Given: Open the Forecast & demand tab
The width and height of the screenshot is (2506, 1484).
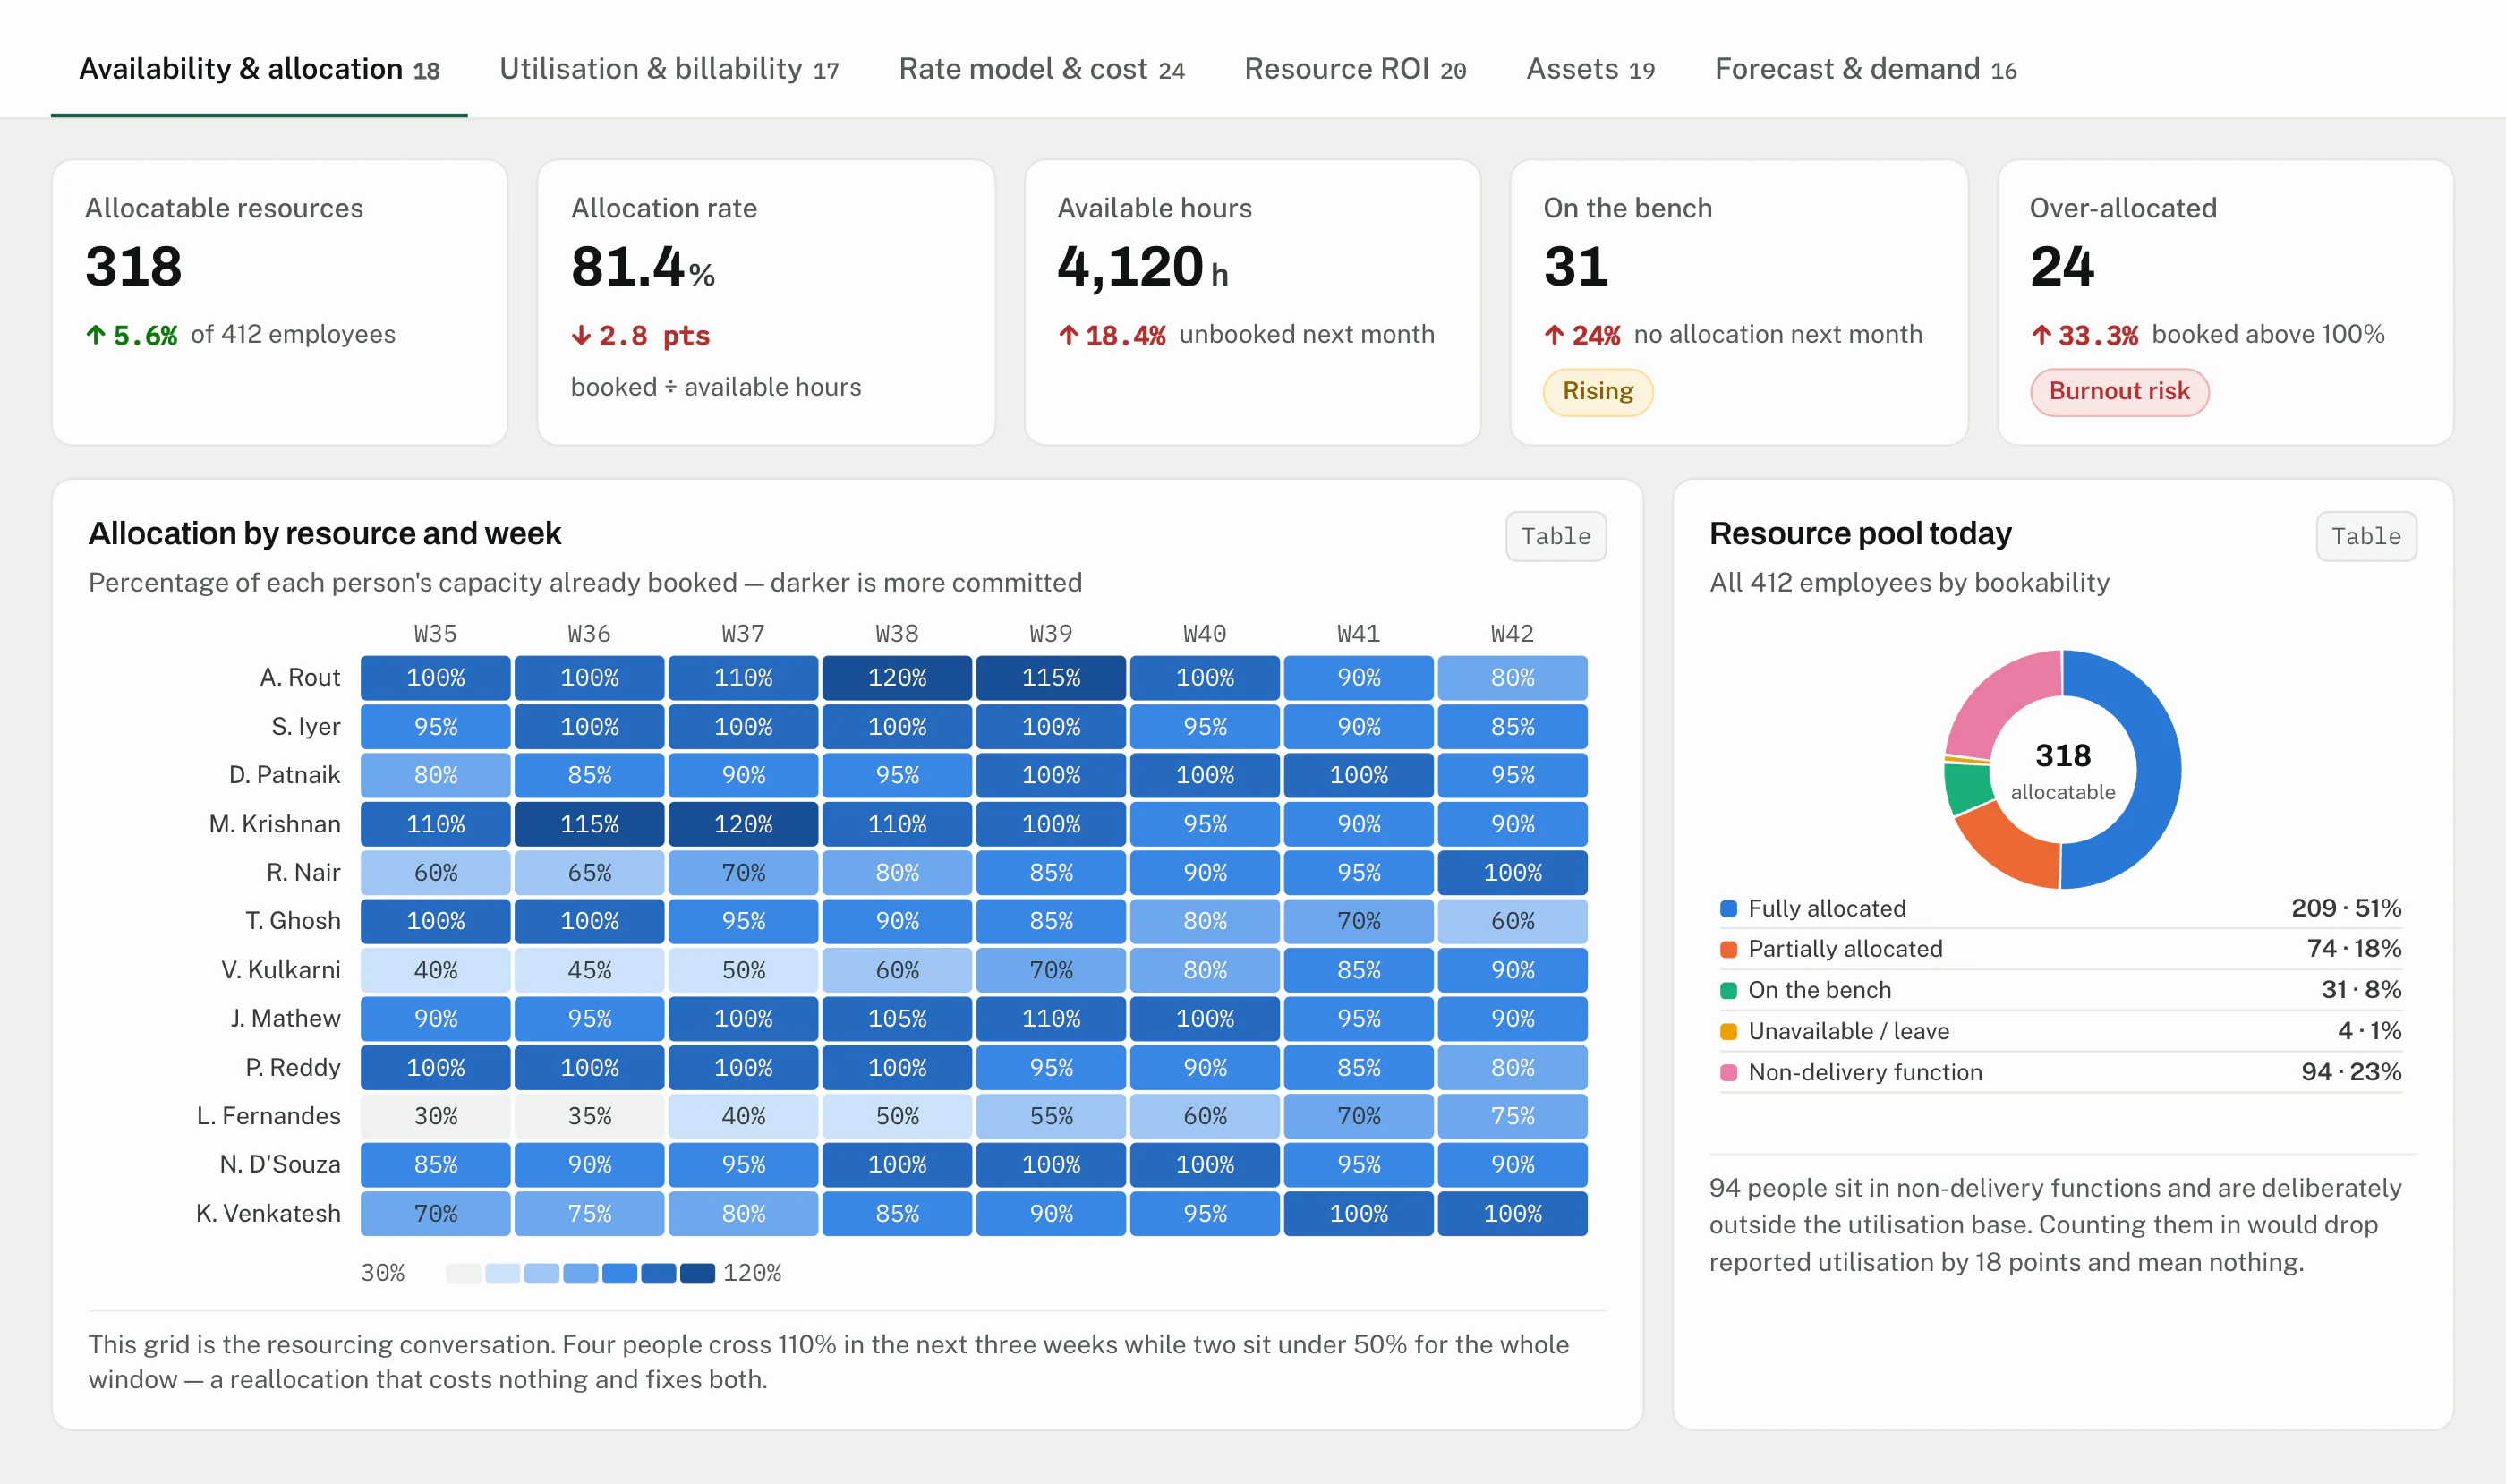Looking at the screenshot, I should (1865, 69).
